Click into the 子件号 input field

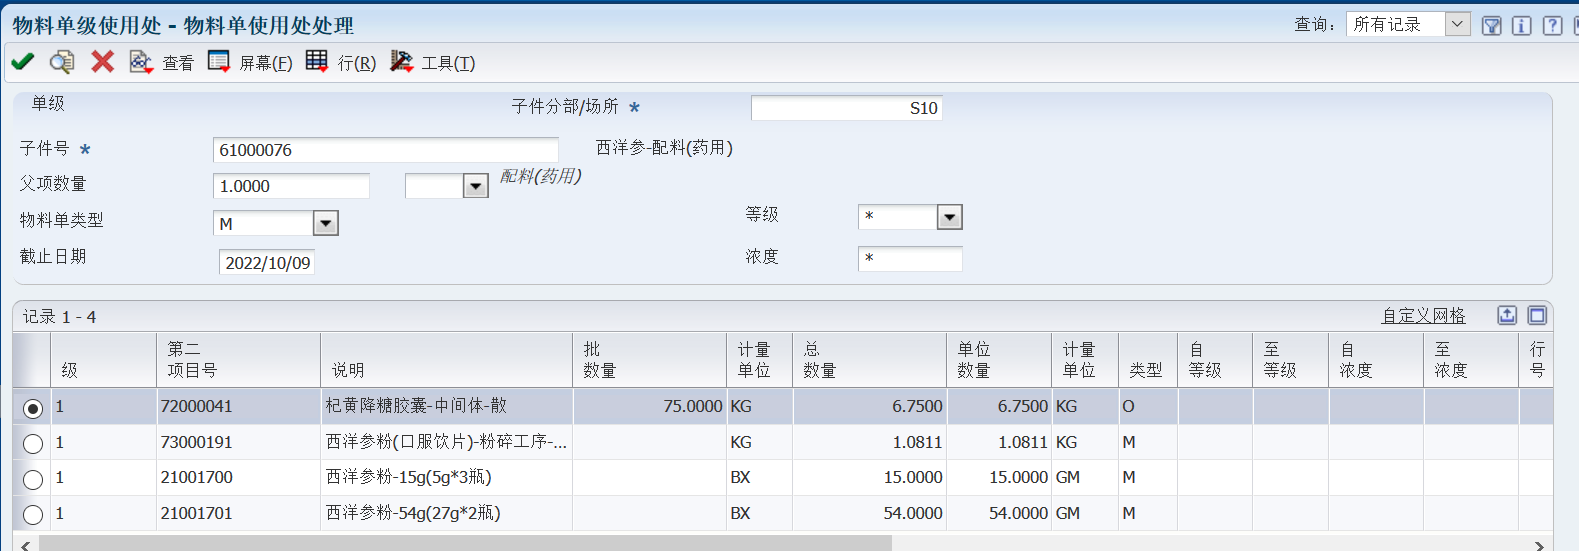[x=385, y=150]
